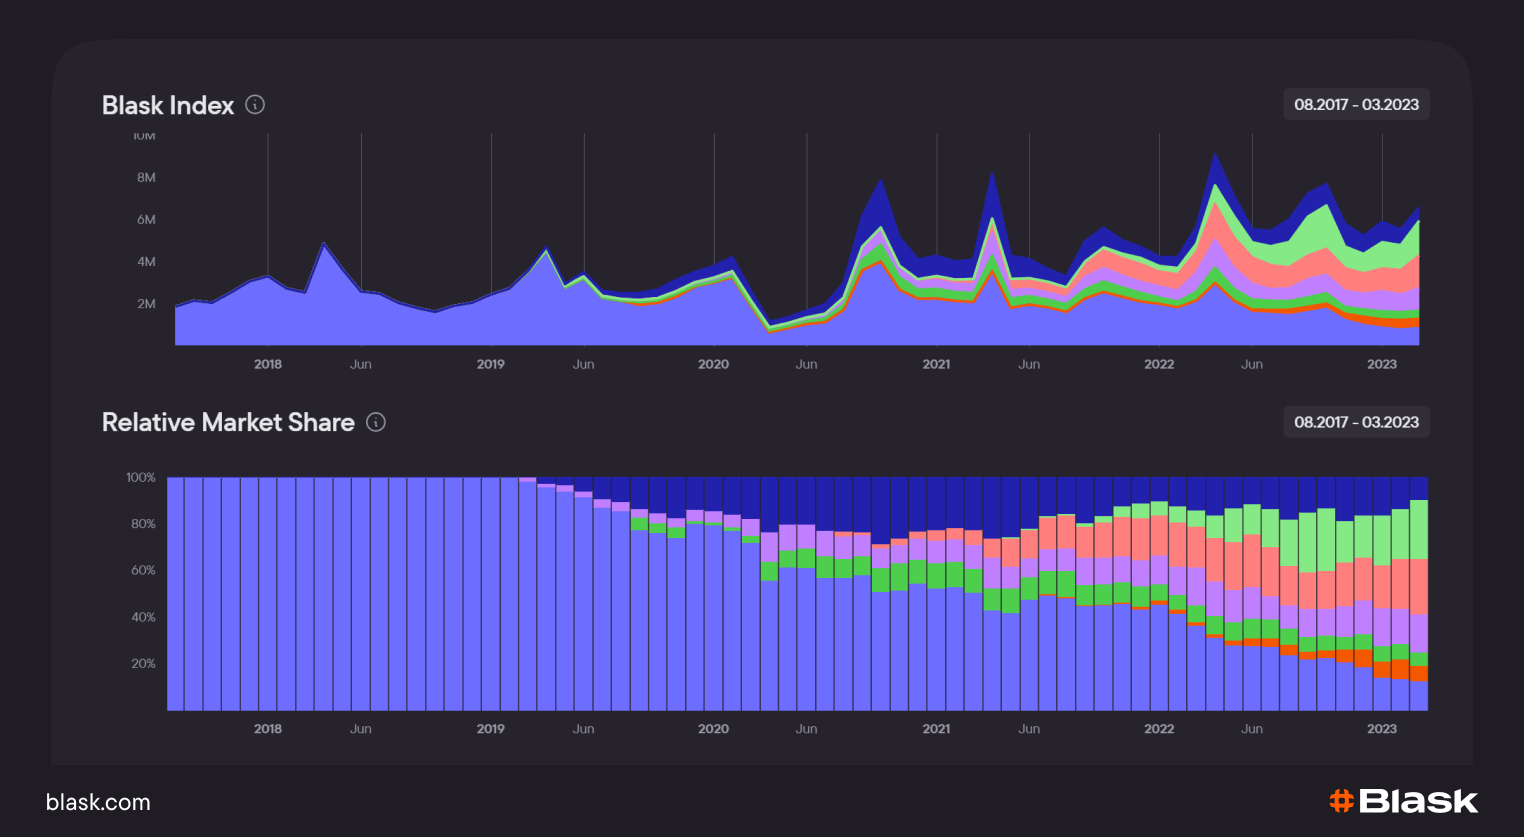Open the Blask Index date range selector
Screen dimensions: 1524x837
(1356, 105)
